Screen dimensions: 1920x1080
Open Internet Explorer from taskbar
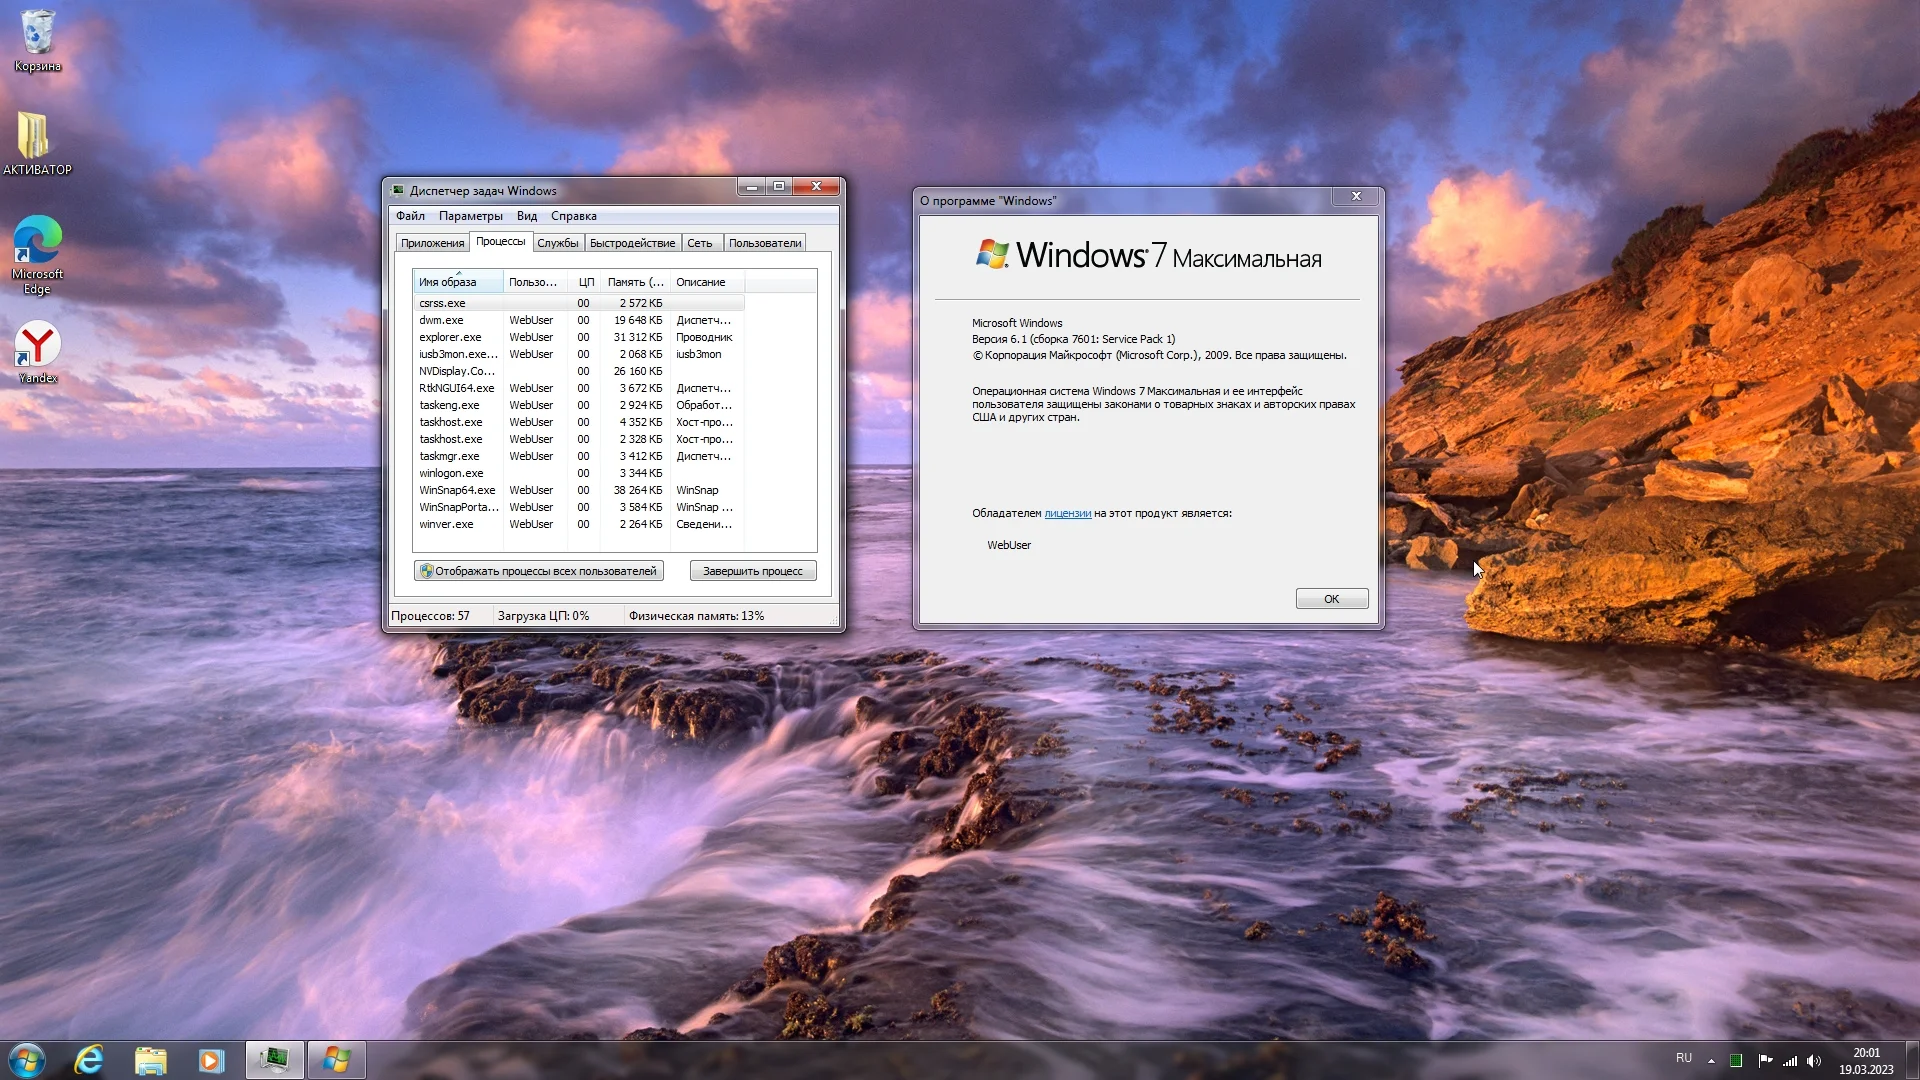[89, 1060]
